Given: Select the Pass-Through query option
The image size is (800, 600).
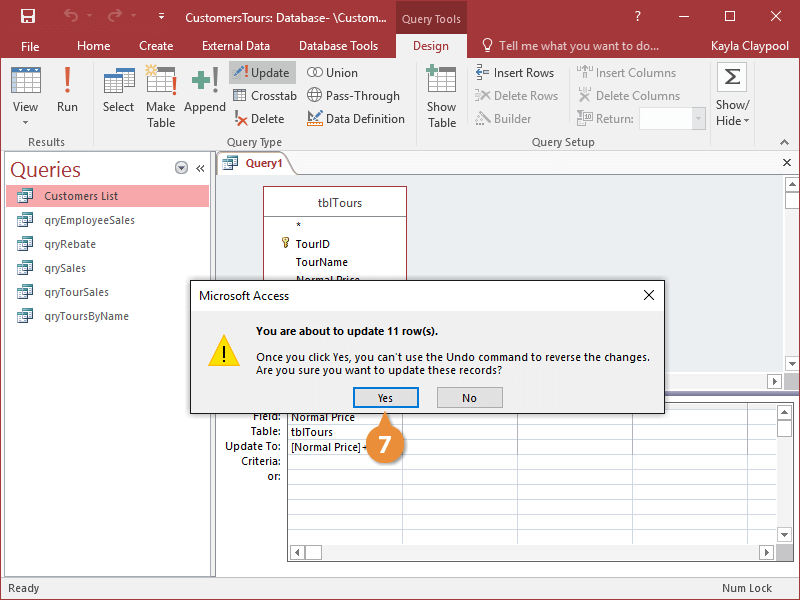Looking at the screenshot, I should [353, 96].
